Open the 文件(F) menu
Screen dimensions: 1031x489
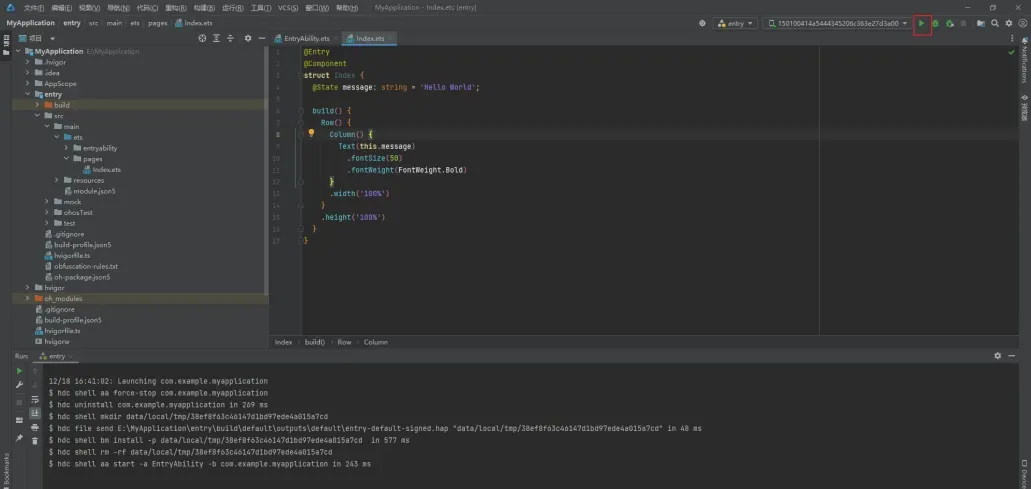pos(34,8)
